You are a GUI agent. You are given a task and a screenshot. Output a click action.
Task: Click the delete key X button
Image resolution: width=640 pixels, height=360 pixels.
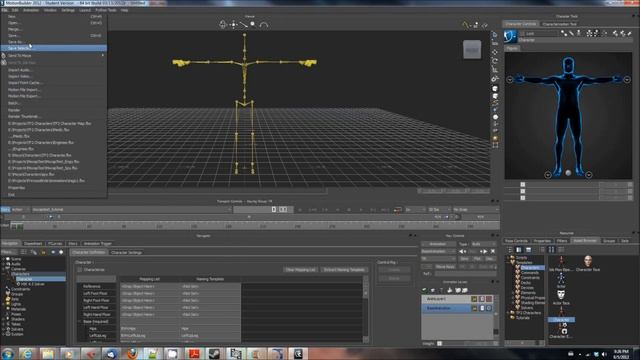[x=493, y=251]
